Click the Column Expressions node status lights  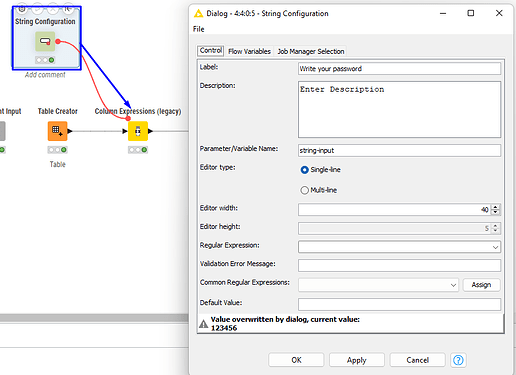point(138,150)
